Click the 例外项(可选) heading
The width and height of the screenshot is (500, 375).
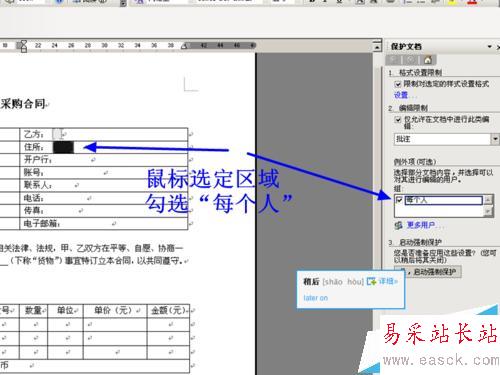(415, 162)
